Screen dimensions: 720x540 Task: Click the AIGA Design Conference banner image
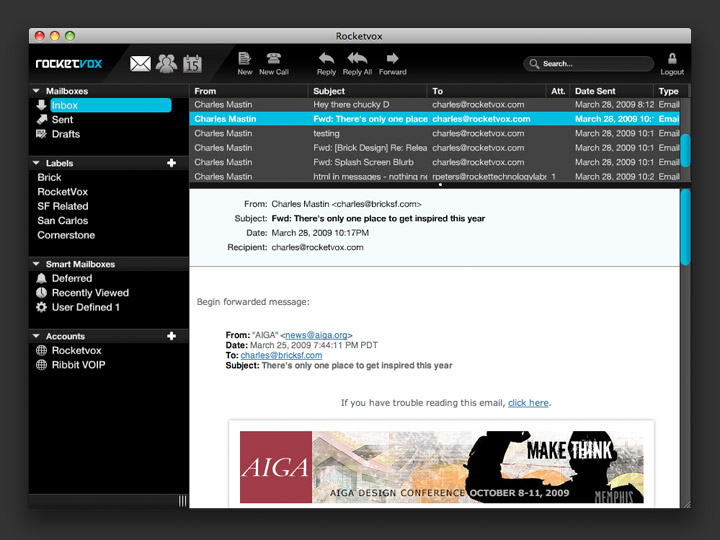click(441, 467)
